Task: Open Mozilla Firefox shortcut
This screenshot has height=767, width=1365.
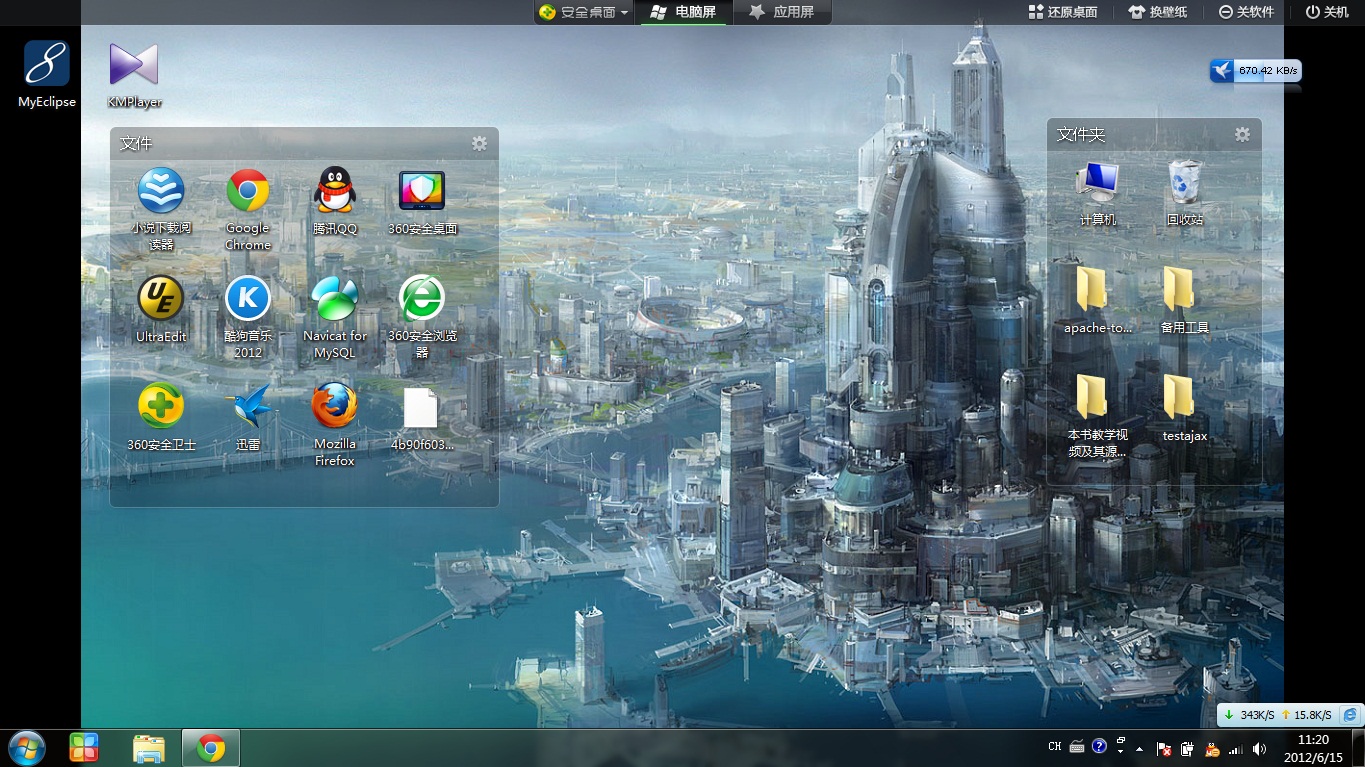Action: [335, 424]
